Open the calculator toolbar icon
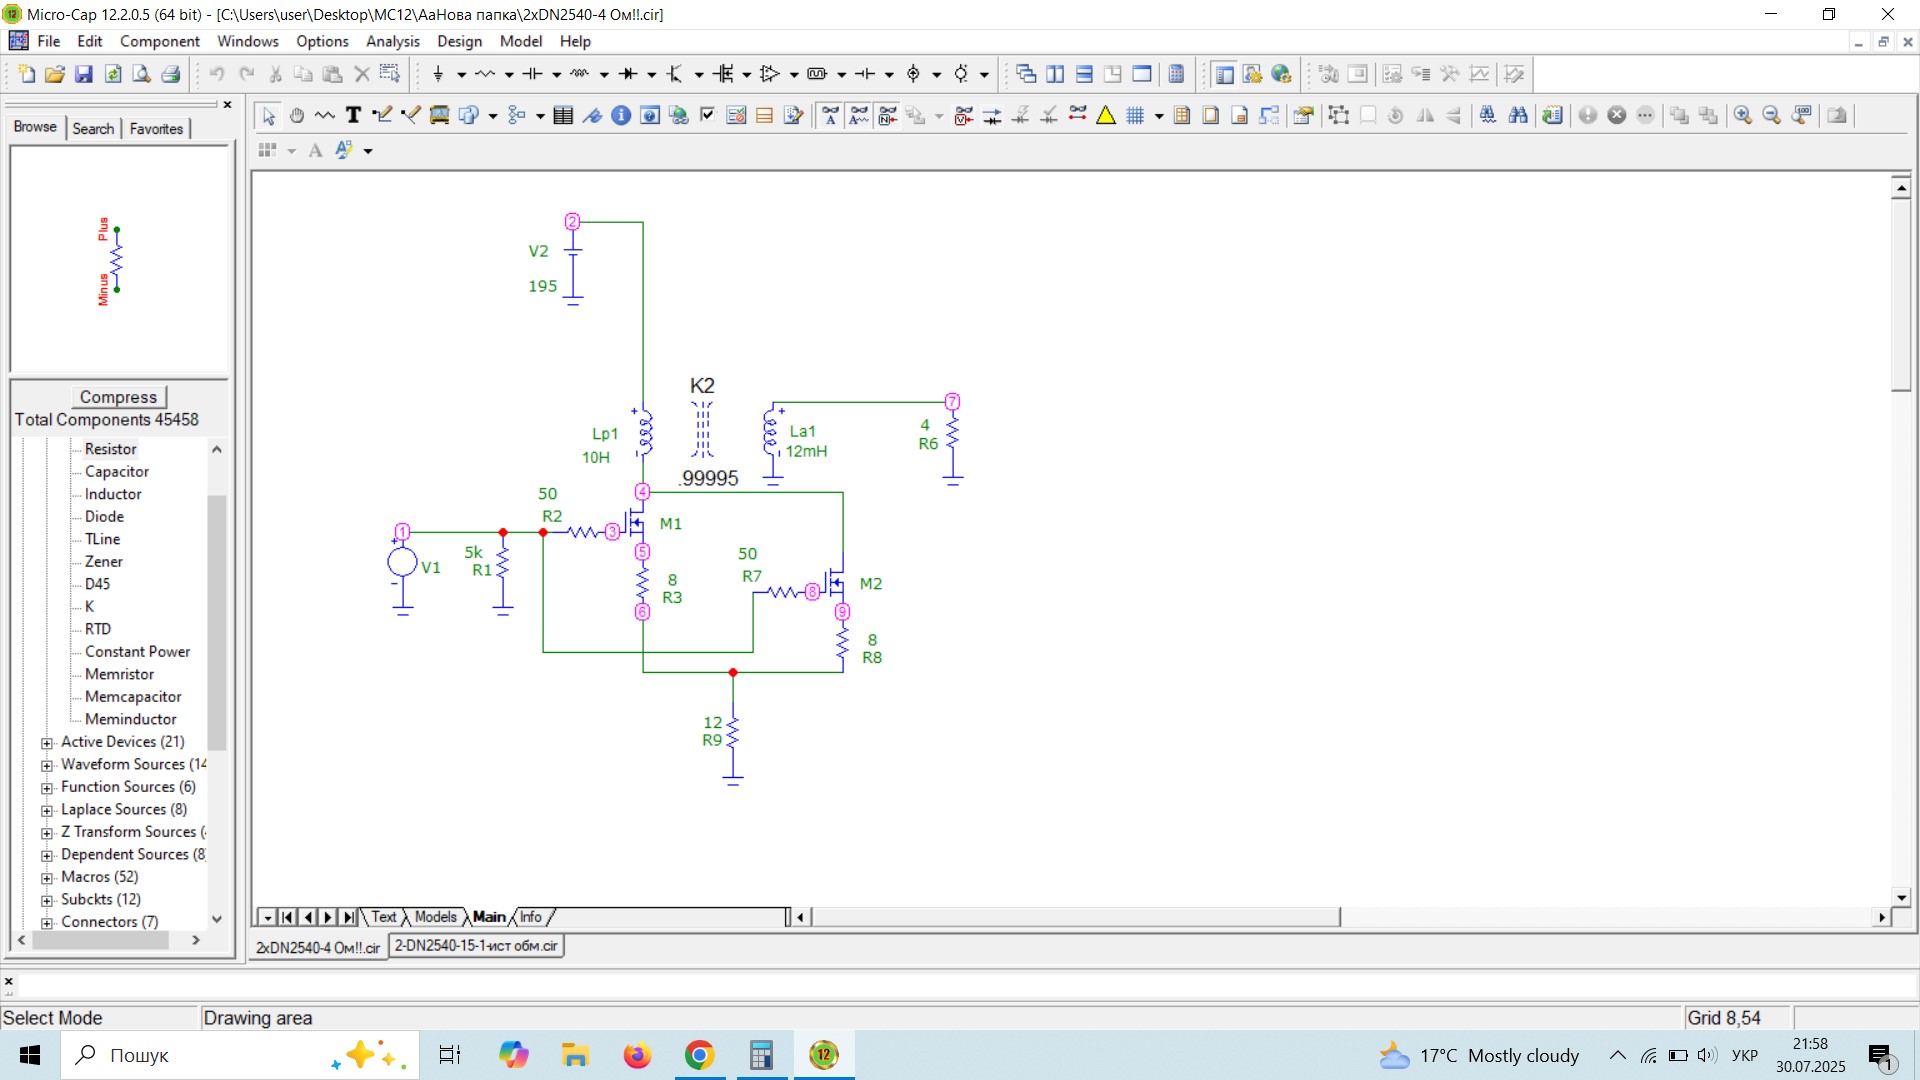 [x=1177, y=74]
